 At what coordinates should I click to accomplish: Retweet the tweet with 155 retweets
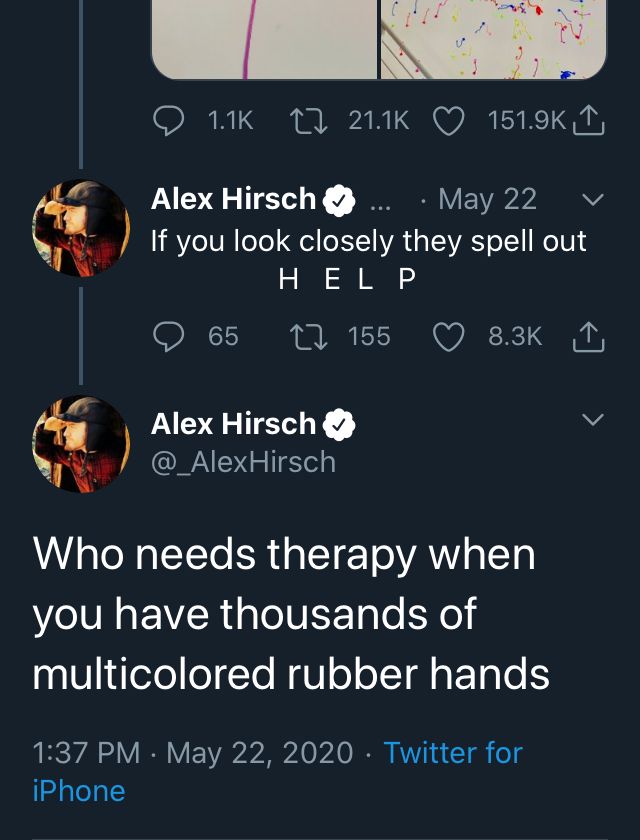(x=308, y=336)
